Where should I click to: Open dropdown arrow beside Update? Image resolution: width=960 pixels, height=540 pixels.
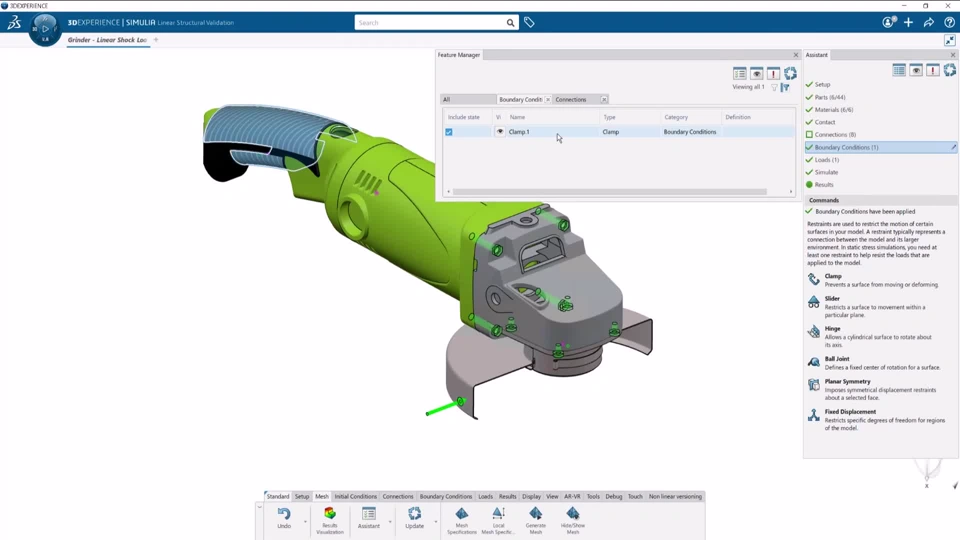[436, 522]
